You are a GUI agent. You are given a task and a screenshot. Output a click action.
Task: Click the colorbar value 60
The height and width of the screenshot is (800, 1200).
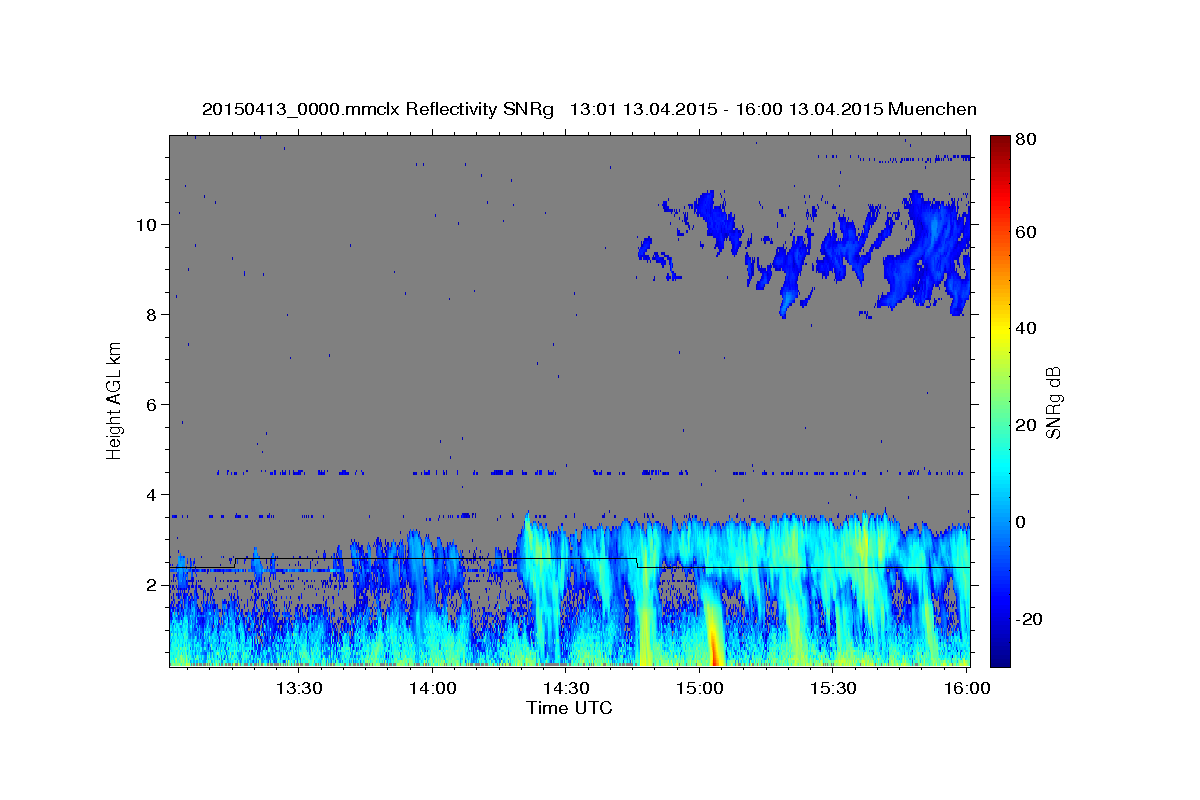tap(1025, 232)
